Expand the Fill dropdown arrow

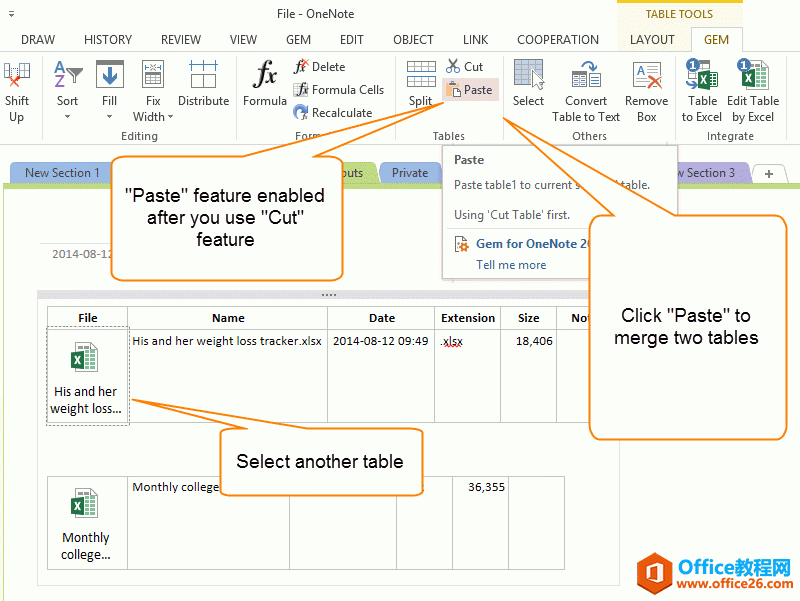tap(109, 117)
